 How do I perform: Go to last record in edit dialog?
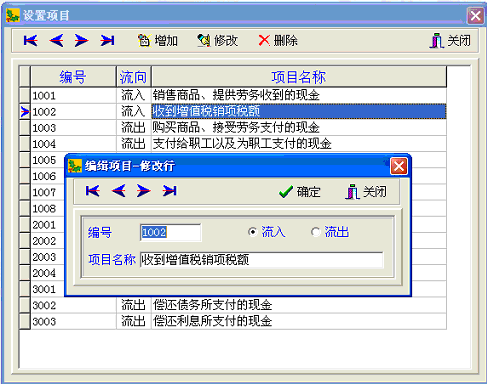pos(169,191)
